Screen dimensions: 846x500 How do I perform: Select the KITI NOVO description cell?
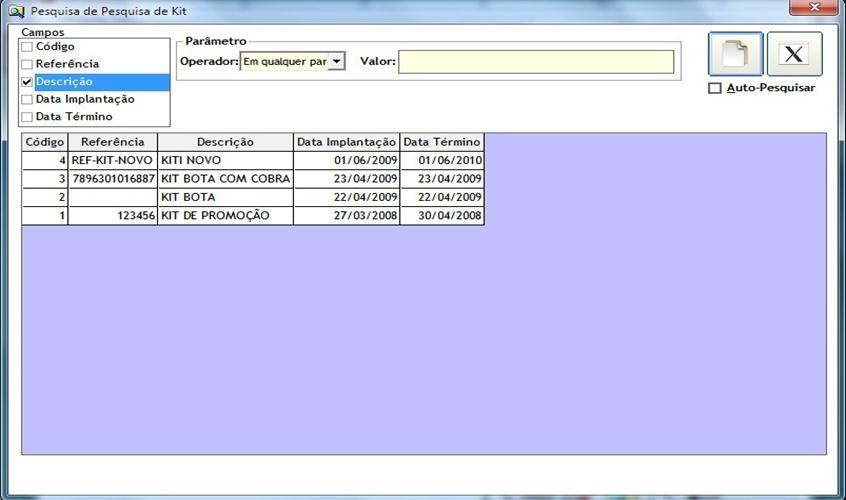226,160
